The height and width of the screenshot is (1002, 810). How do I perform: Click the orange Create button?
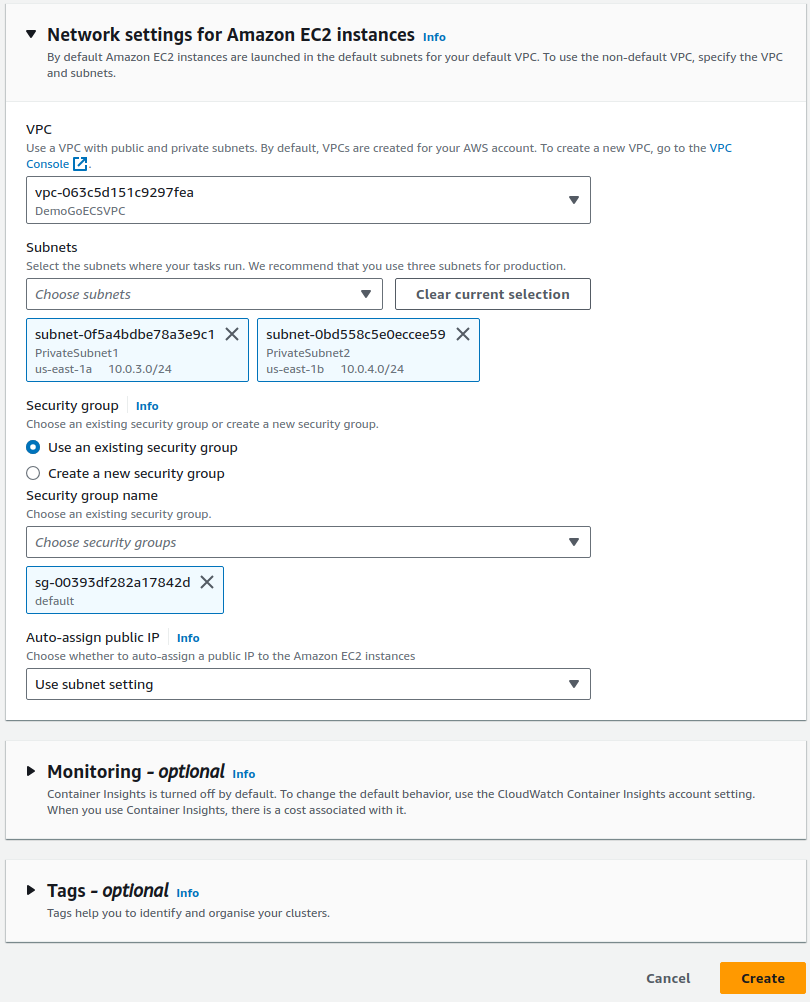[x=762, y=978]
